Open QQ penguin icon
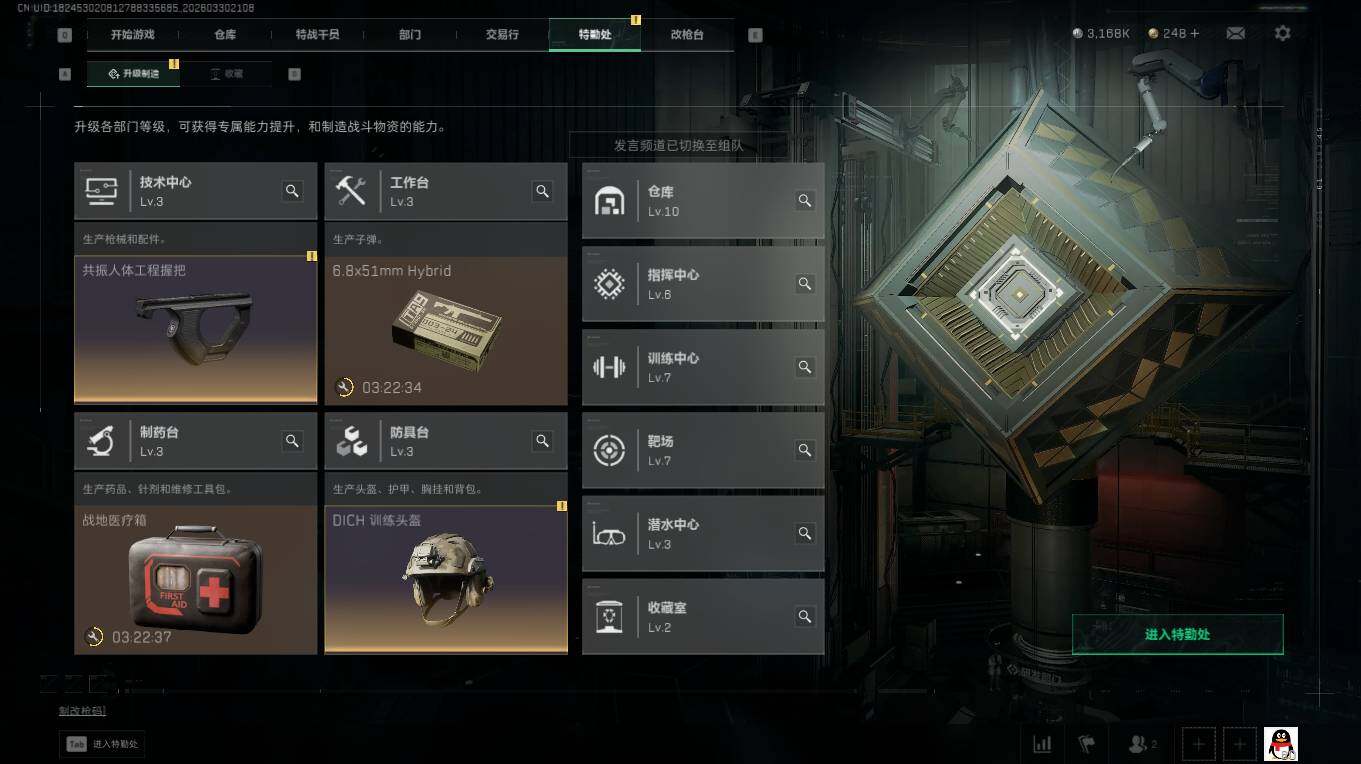Image resolution: width=1361 pixels, height=764 pixels. pyautogui.click(x=1281, y=743)
